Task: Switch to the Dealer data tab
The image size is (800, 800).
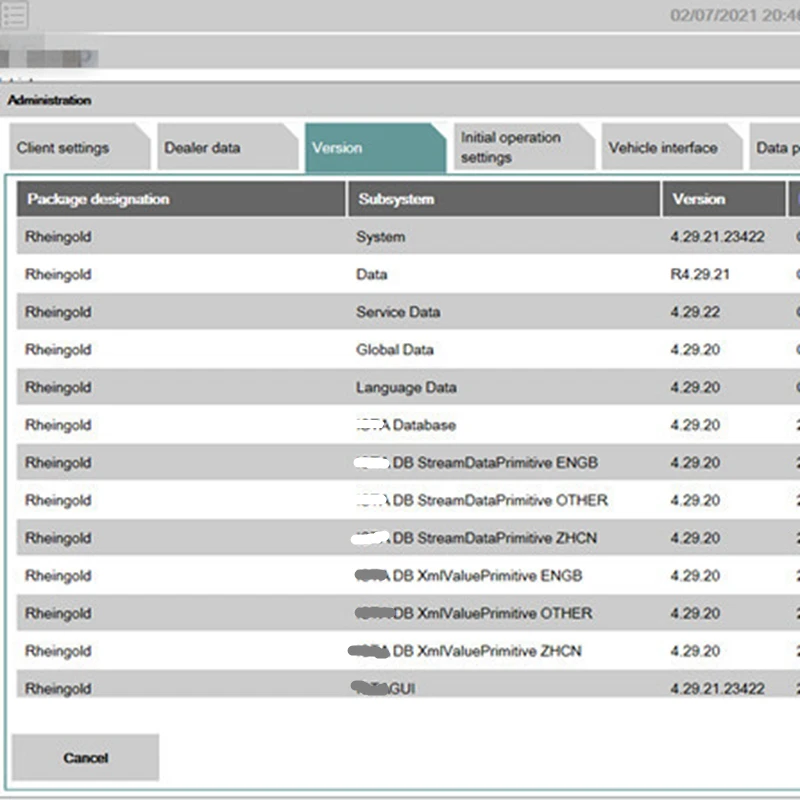Action: (228, 147)
